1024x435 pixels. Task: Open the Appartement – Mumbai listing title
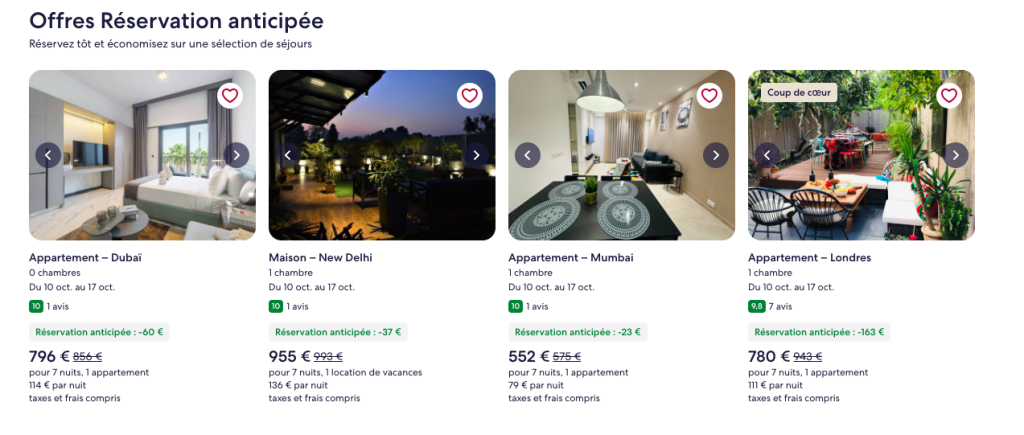click(x=571, y=257)
